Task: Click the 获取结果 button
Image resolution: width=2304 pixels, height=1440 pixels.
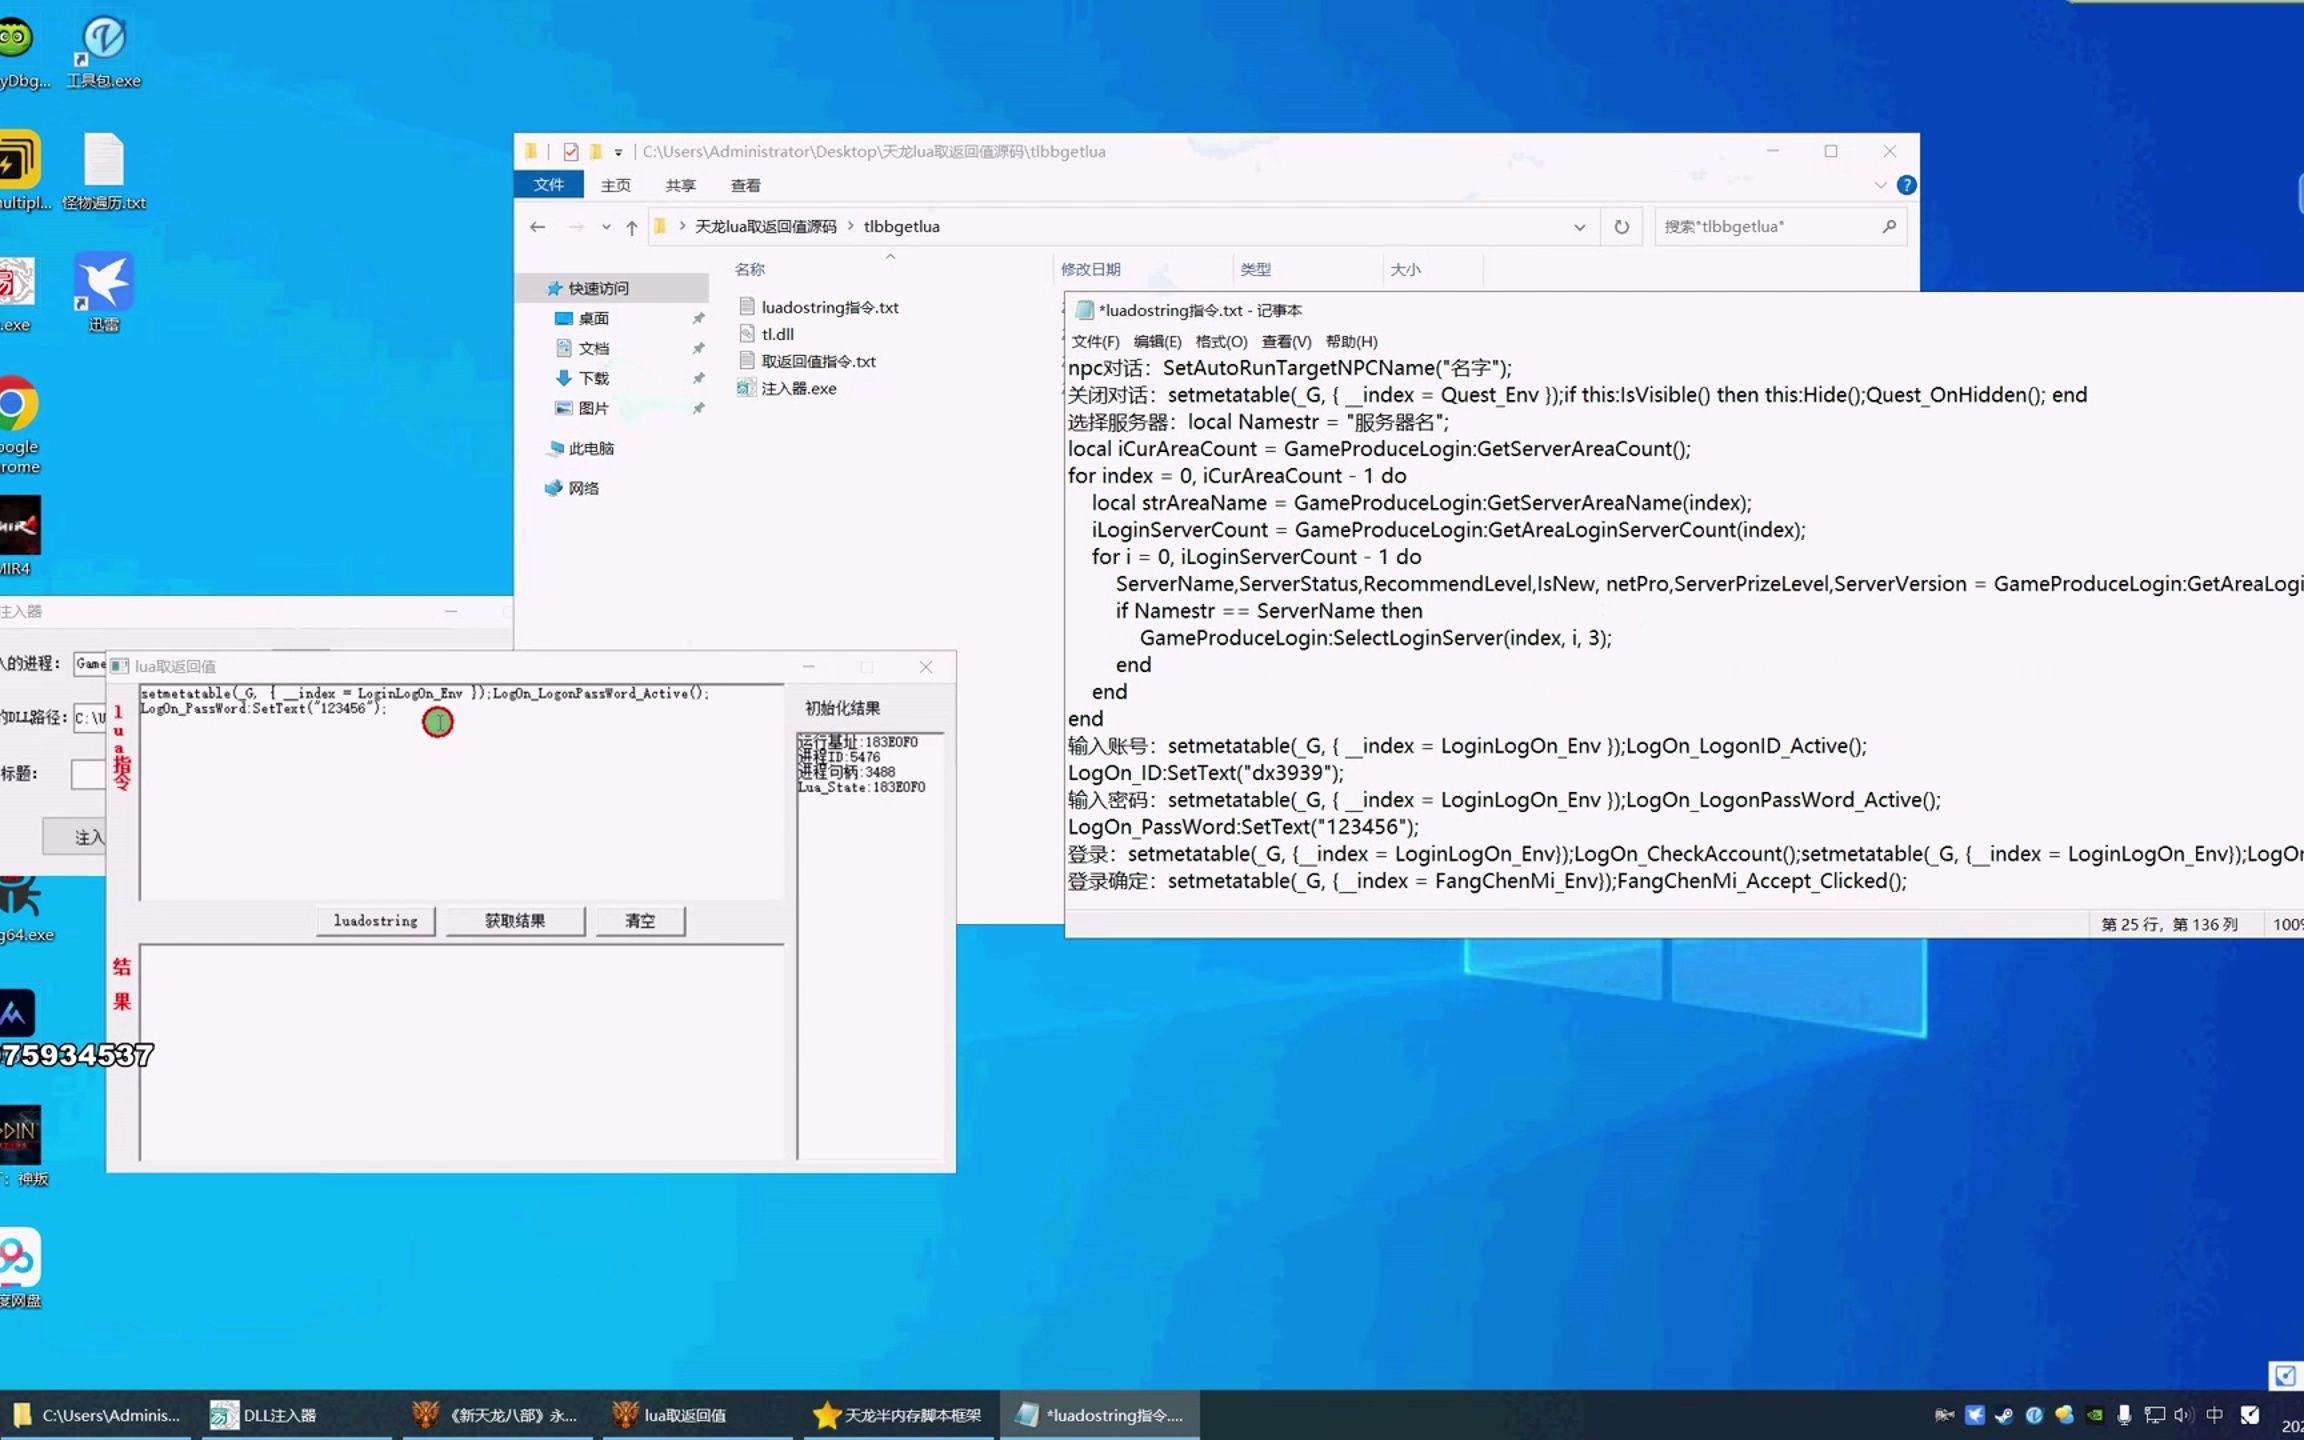Action: coord(515,920)
